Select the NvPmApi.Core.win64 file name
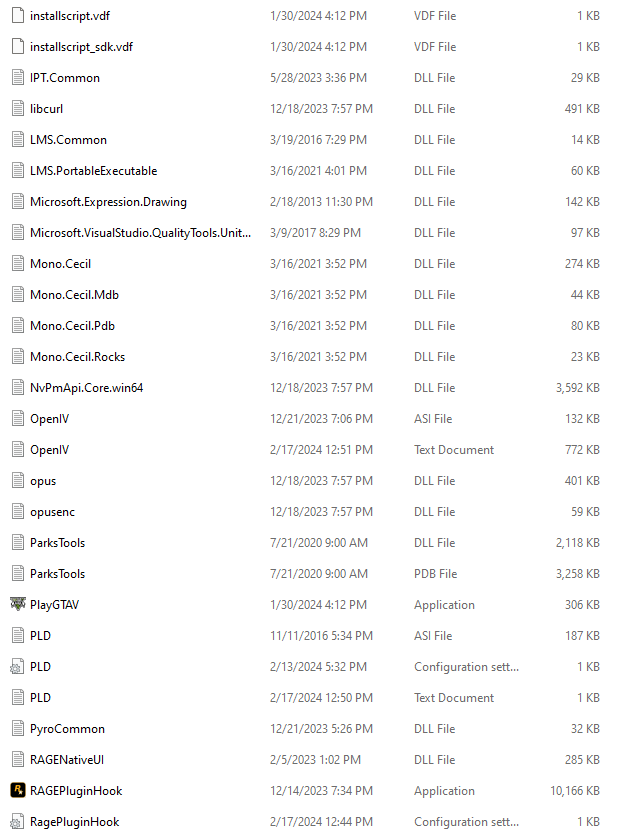The image size is (626, 839). click(x=86, y=387)
